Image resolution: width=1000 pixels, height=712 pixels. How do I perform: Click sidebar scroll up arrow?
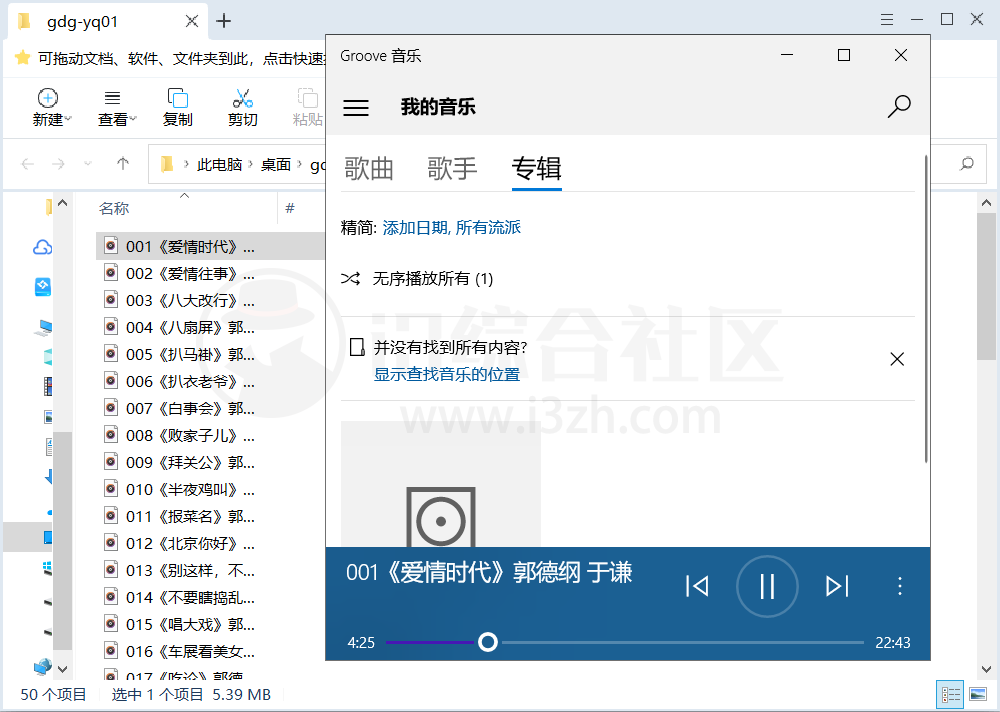tap(62, 204)
